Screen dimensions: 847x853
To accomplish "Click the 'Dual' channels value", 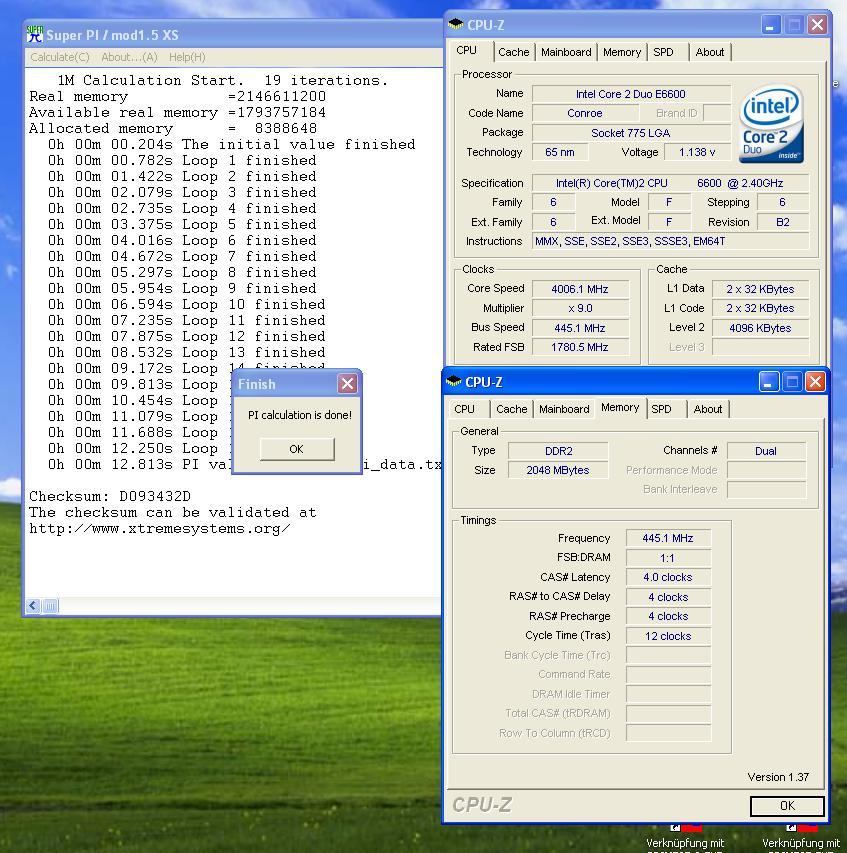I will [766, 451].
